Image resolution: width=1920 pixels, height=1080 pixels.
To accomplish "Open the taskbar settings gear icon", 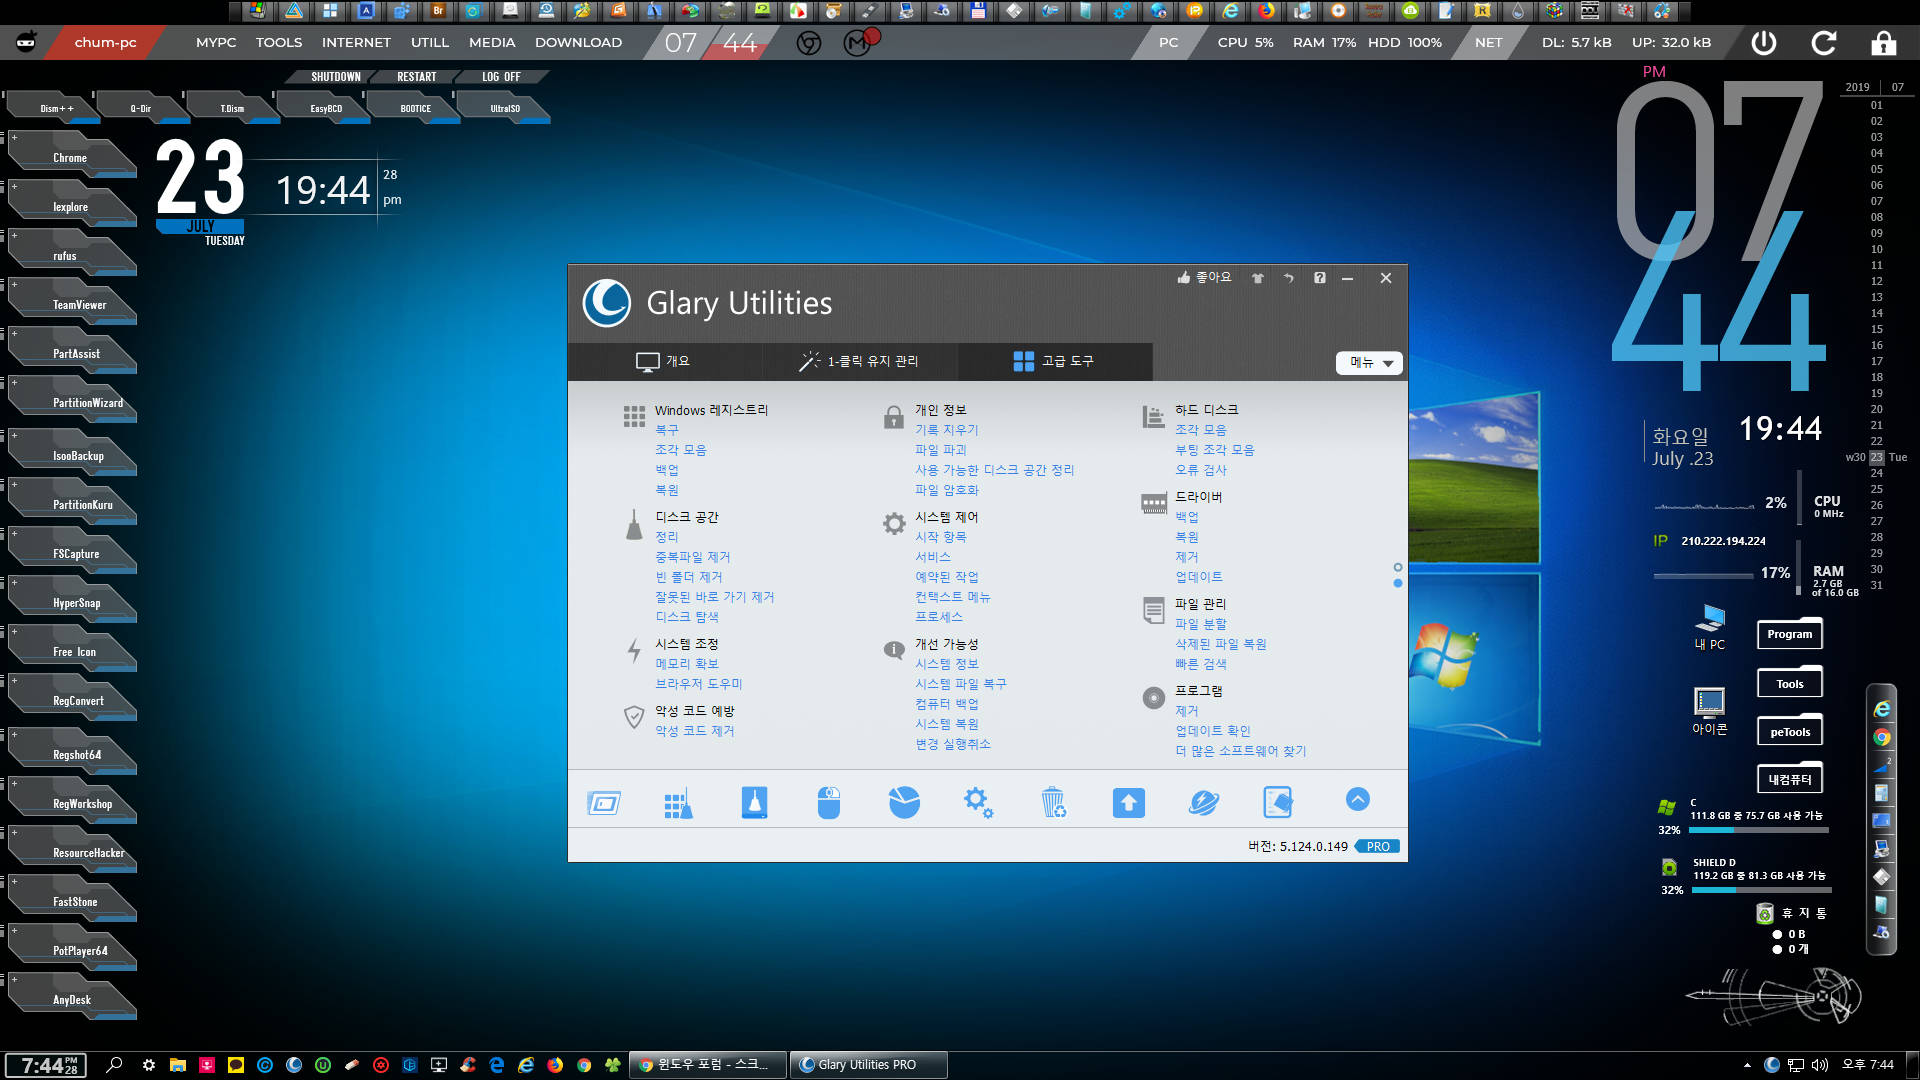I will (x=148, y=1065).
